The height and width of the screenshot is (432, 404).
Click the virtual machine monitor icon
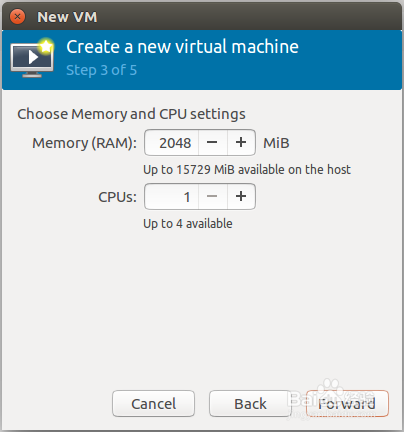point(32,58)
